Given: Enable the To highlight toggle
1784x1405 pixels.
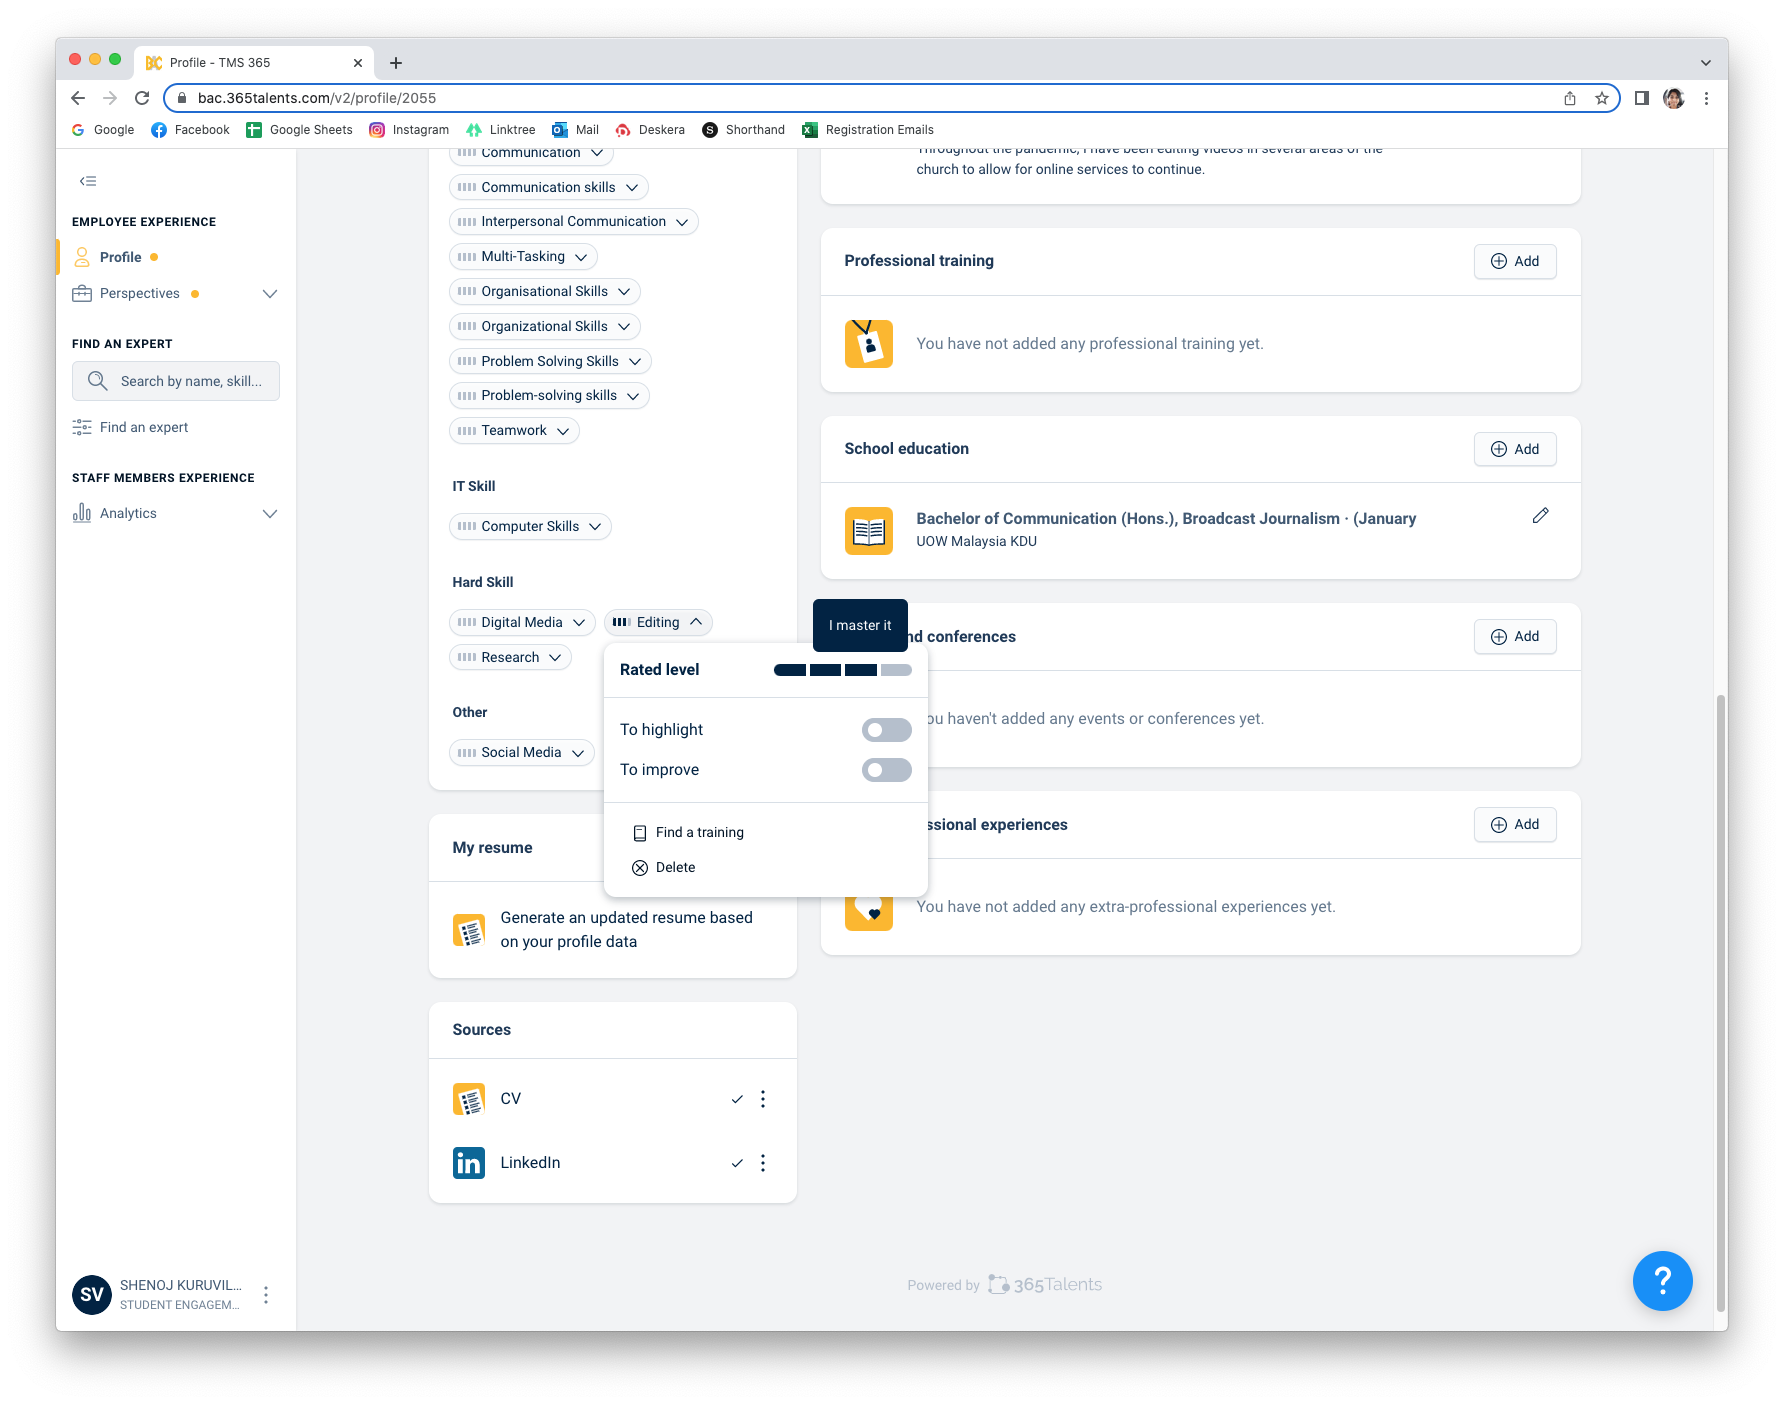Looking at the screenshot, I should pos(886,730).
